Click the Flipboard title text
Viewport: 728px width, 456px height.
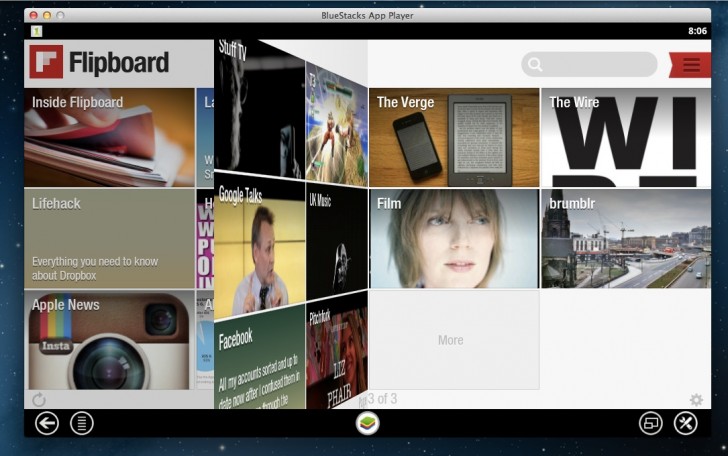[119, 62]
